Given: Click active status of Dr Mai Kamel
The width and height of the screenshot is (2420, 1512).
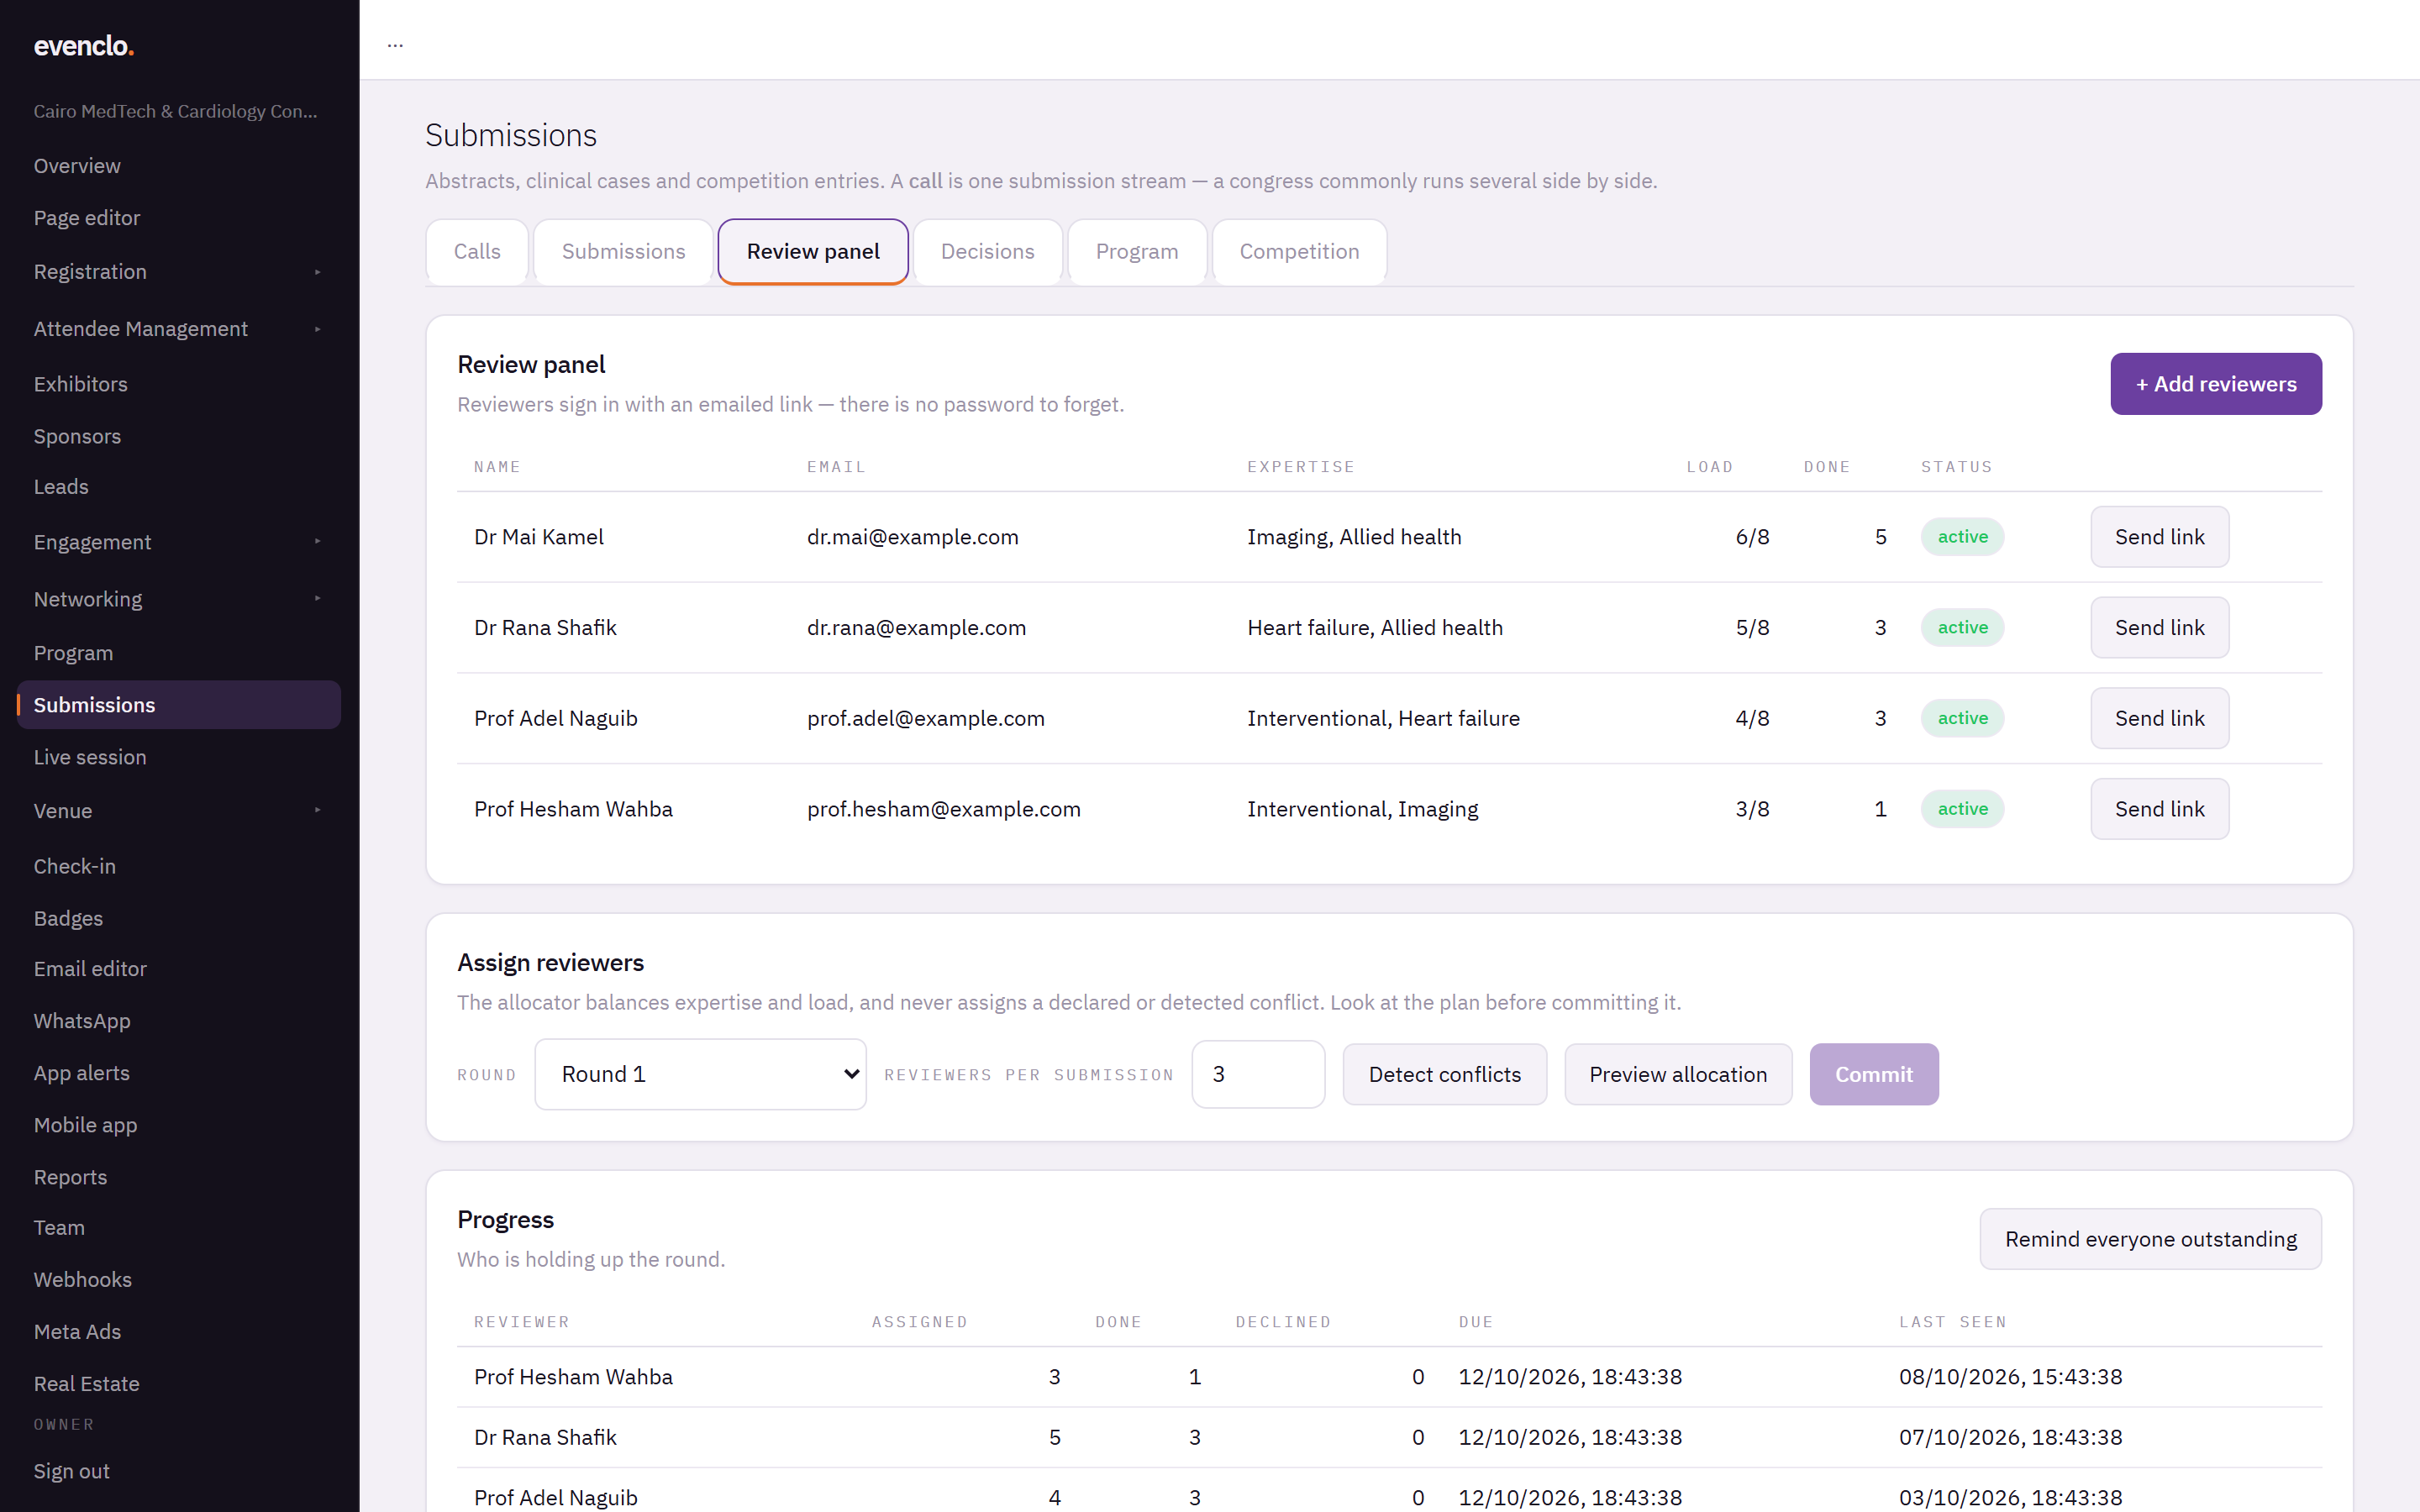Looking at the screenshot, I should pyautogui.click(x=1962, y=537).
